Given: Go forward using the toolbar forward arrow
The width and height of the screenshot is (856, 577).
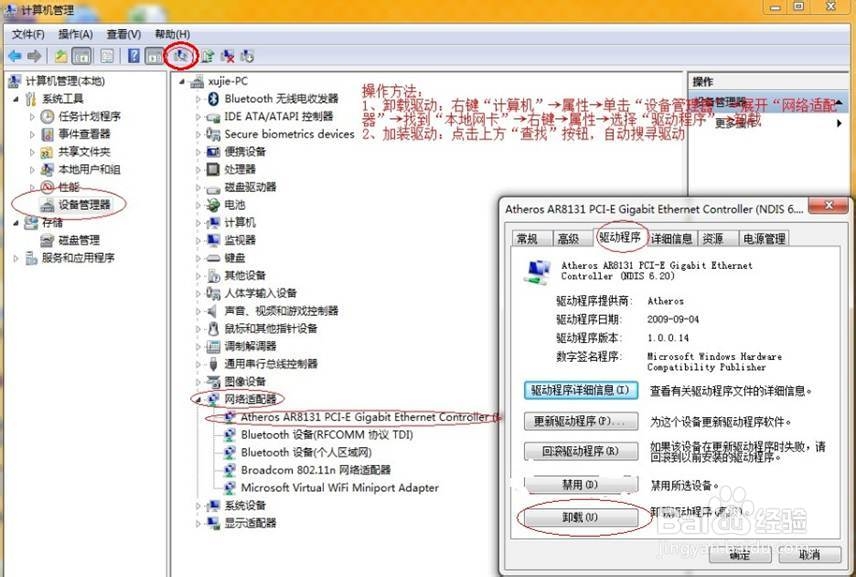Looking at the screenshot, I should click(x=34, y=56).
